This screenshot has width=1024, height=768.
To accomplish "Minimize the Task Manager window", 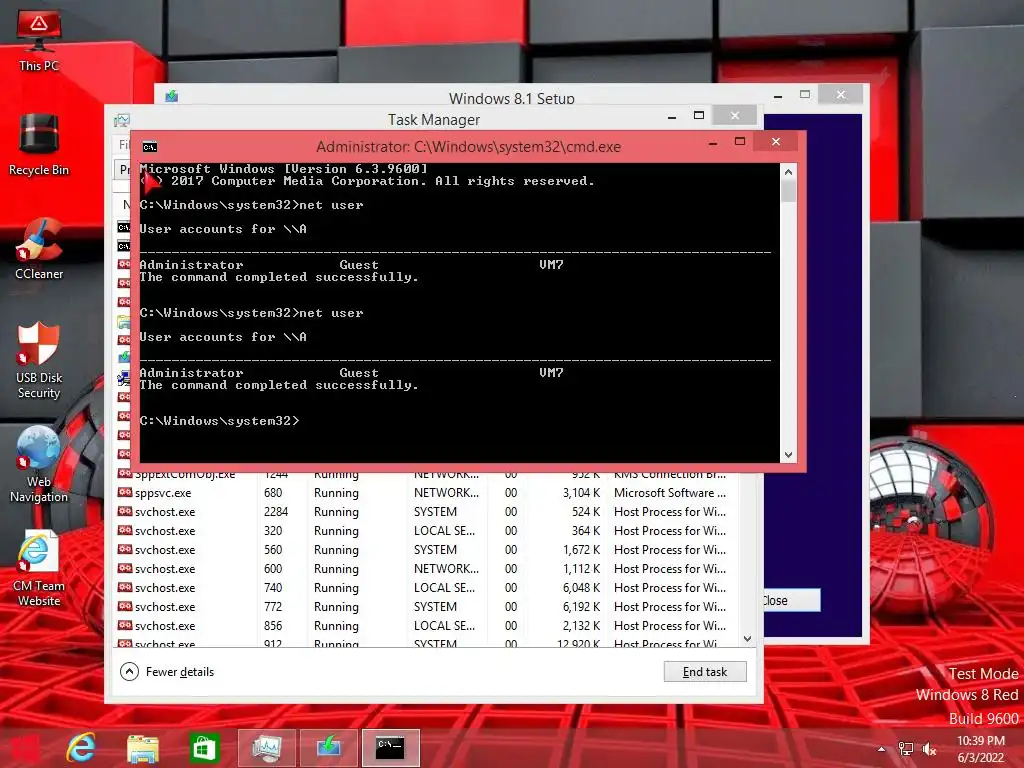I will [672, 118].
